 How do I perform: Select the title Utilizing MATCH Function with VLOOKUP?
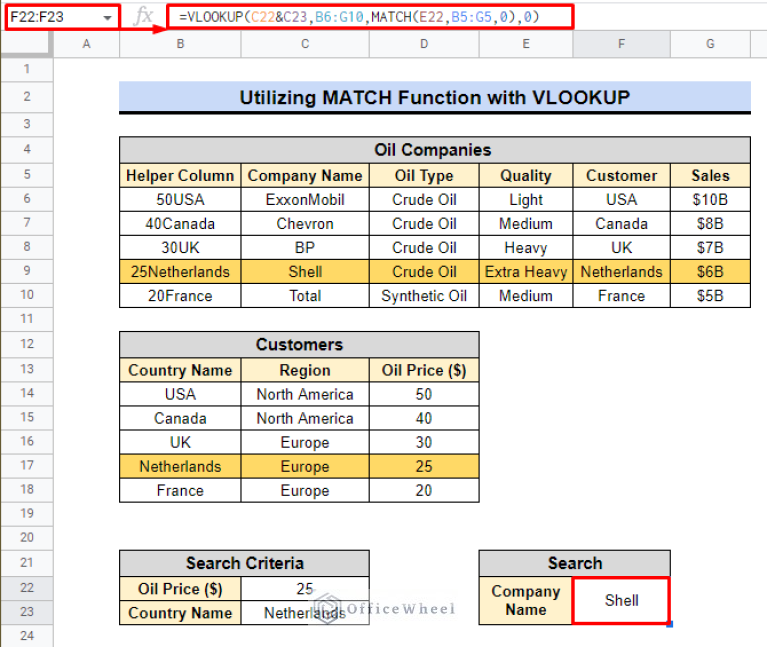point(434,97)
